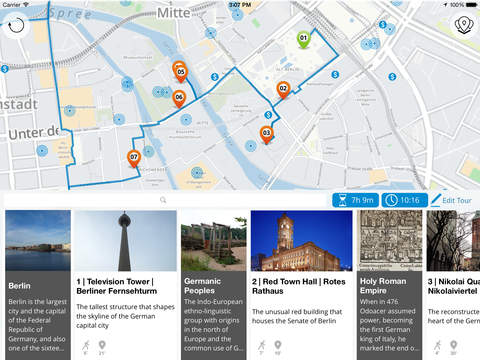Image resolution: width=480 pixels, height=360 pixels.
Task: Select orange map pin 03
Action: tap(266, 135)
